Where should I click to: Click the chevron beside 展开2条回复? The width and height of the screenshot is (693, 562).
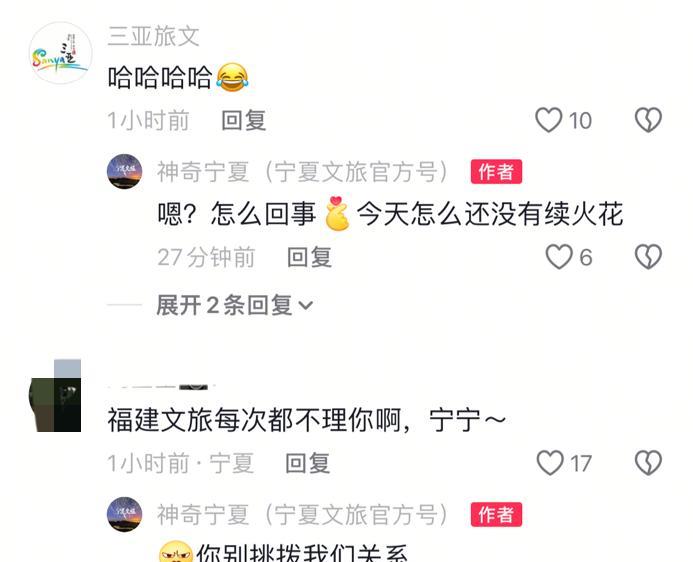point(306,305)
